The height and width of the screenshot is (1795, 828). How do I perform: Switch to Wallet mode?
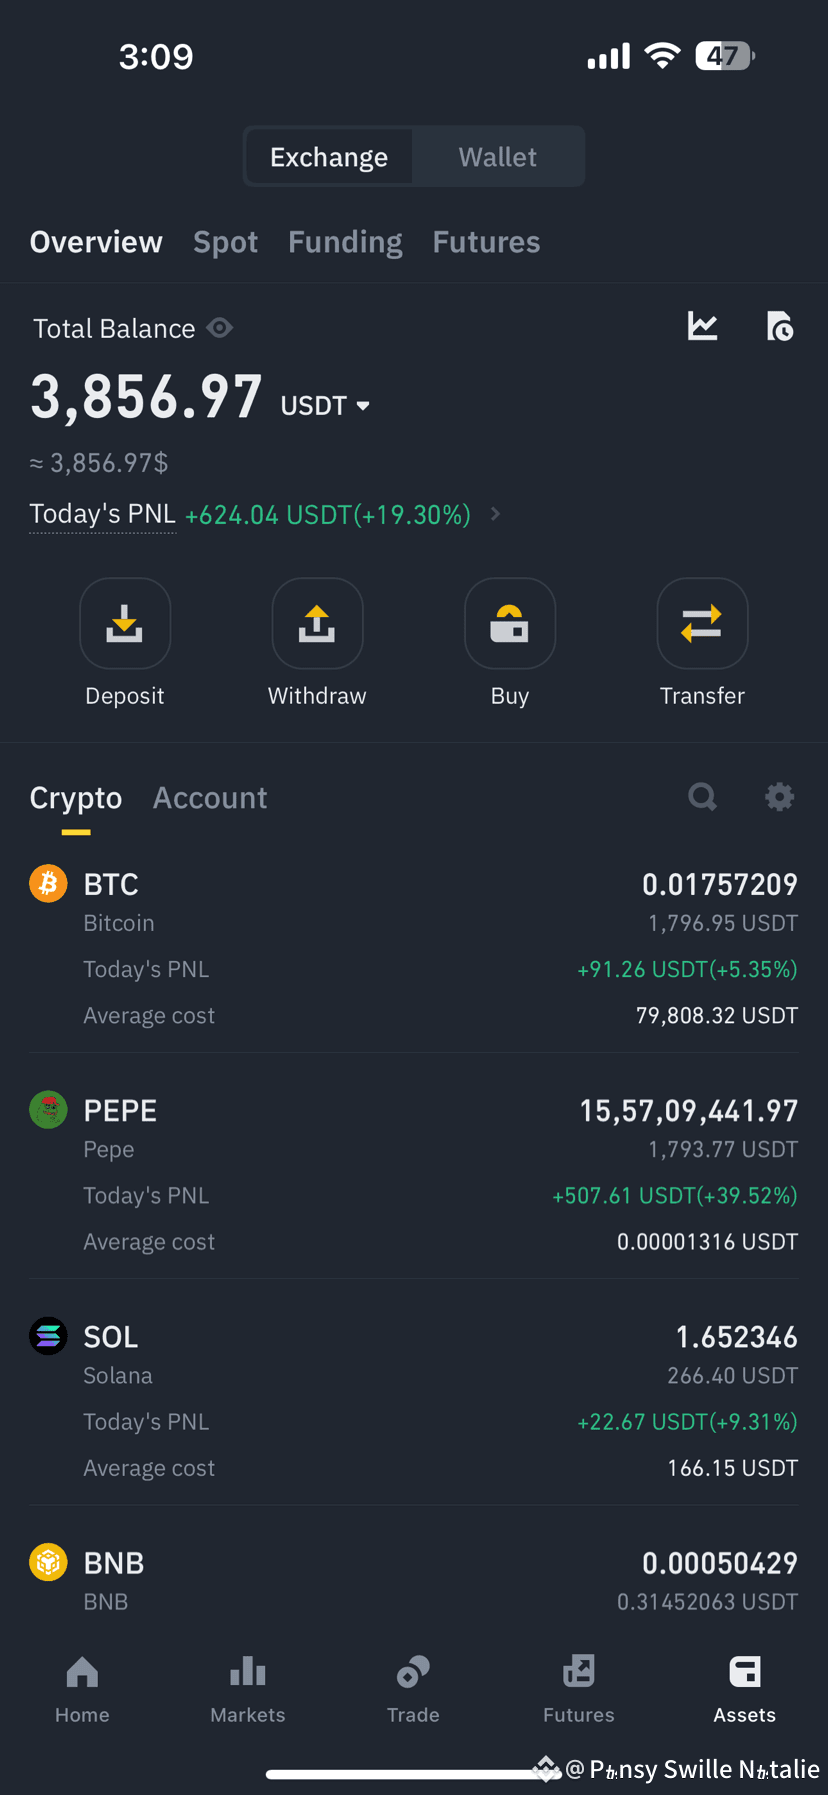pos(497,157)
